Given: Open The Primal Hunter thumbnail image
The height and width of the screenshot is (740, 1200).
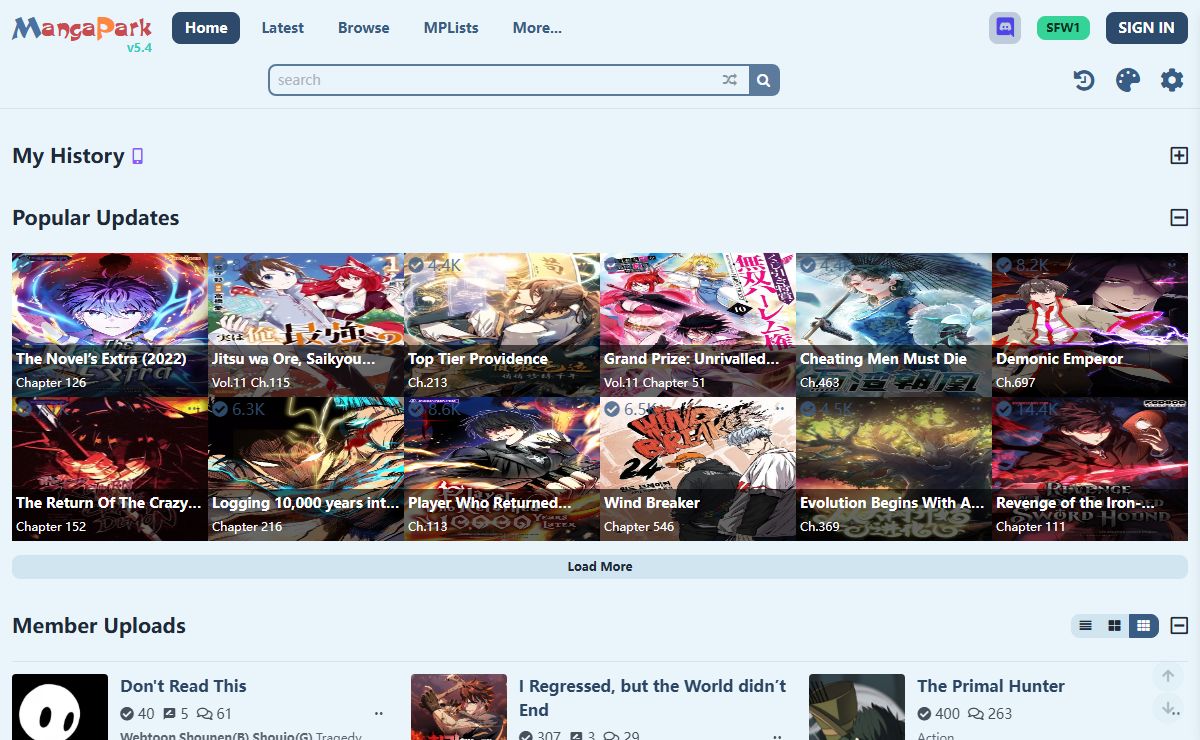Looking at the screenshot, I should pos(857,707).
